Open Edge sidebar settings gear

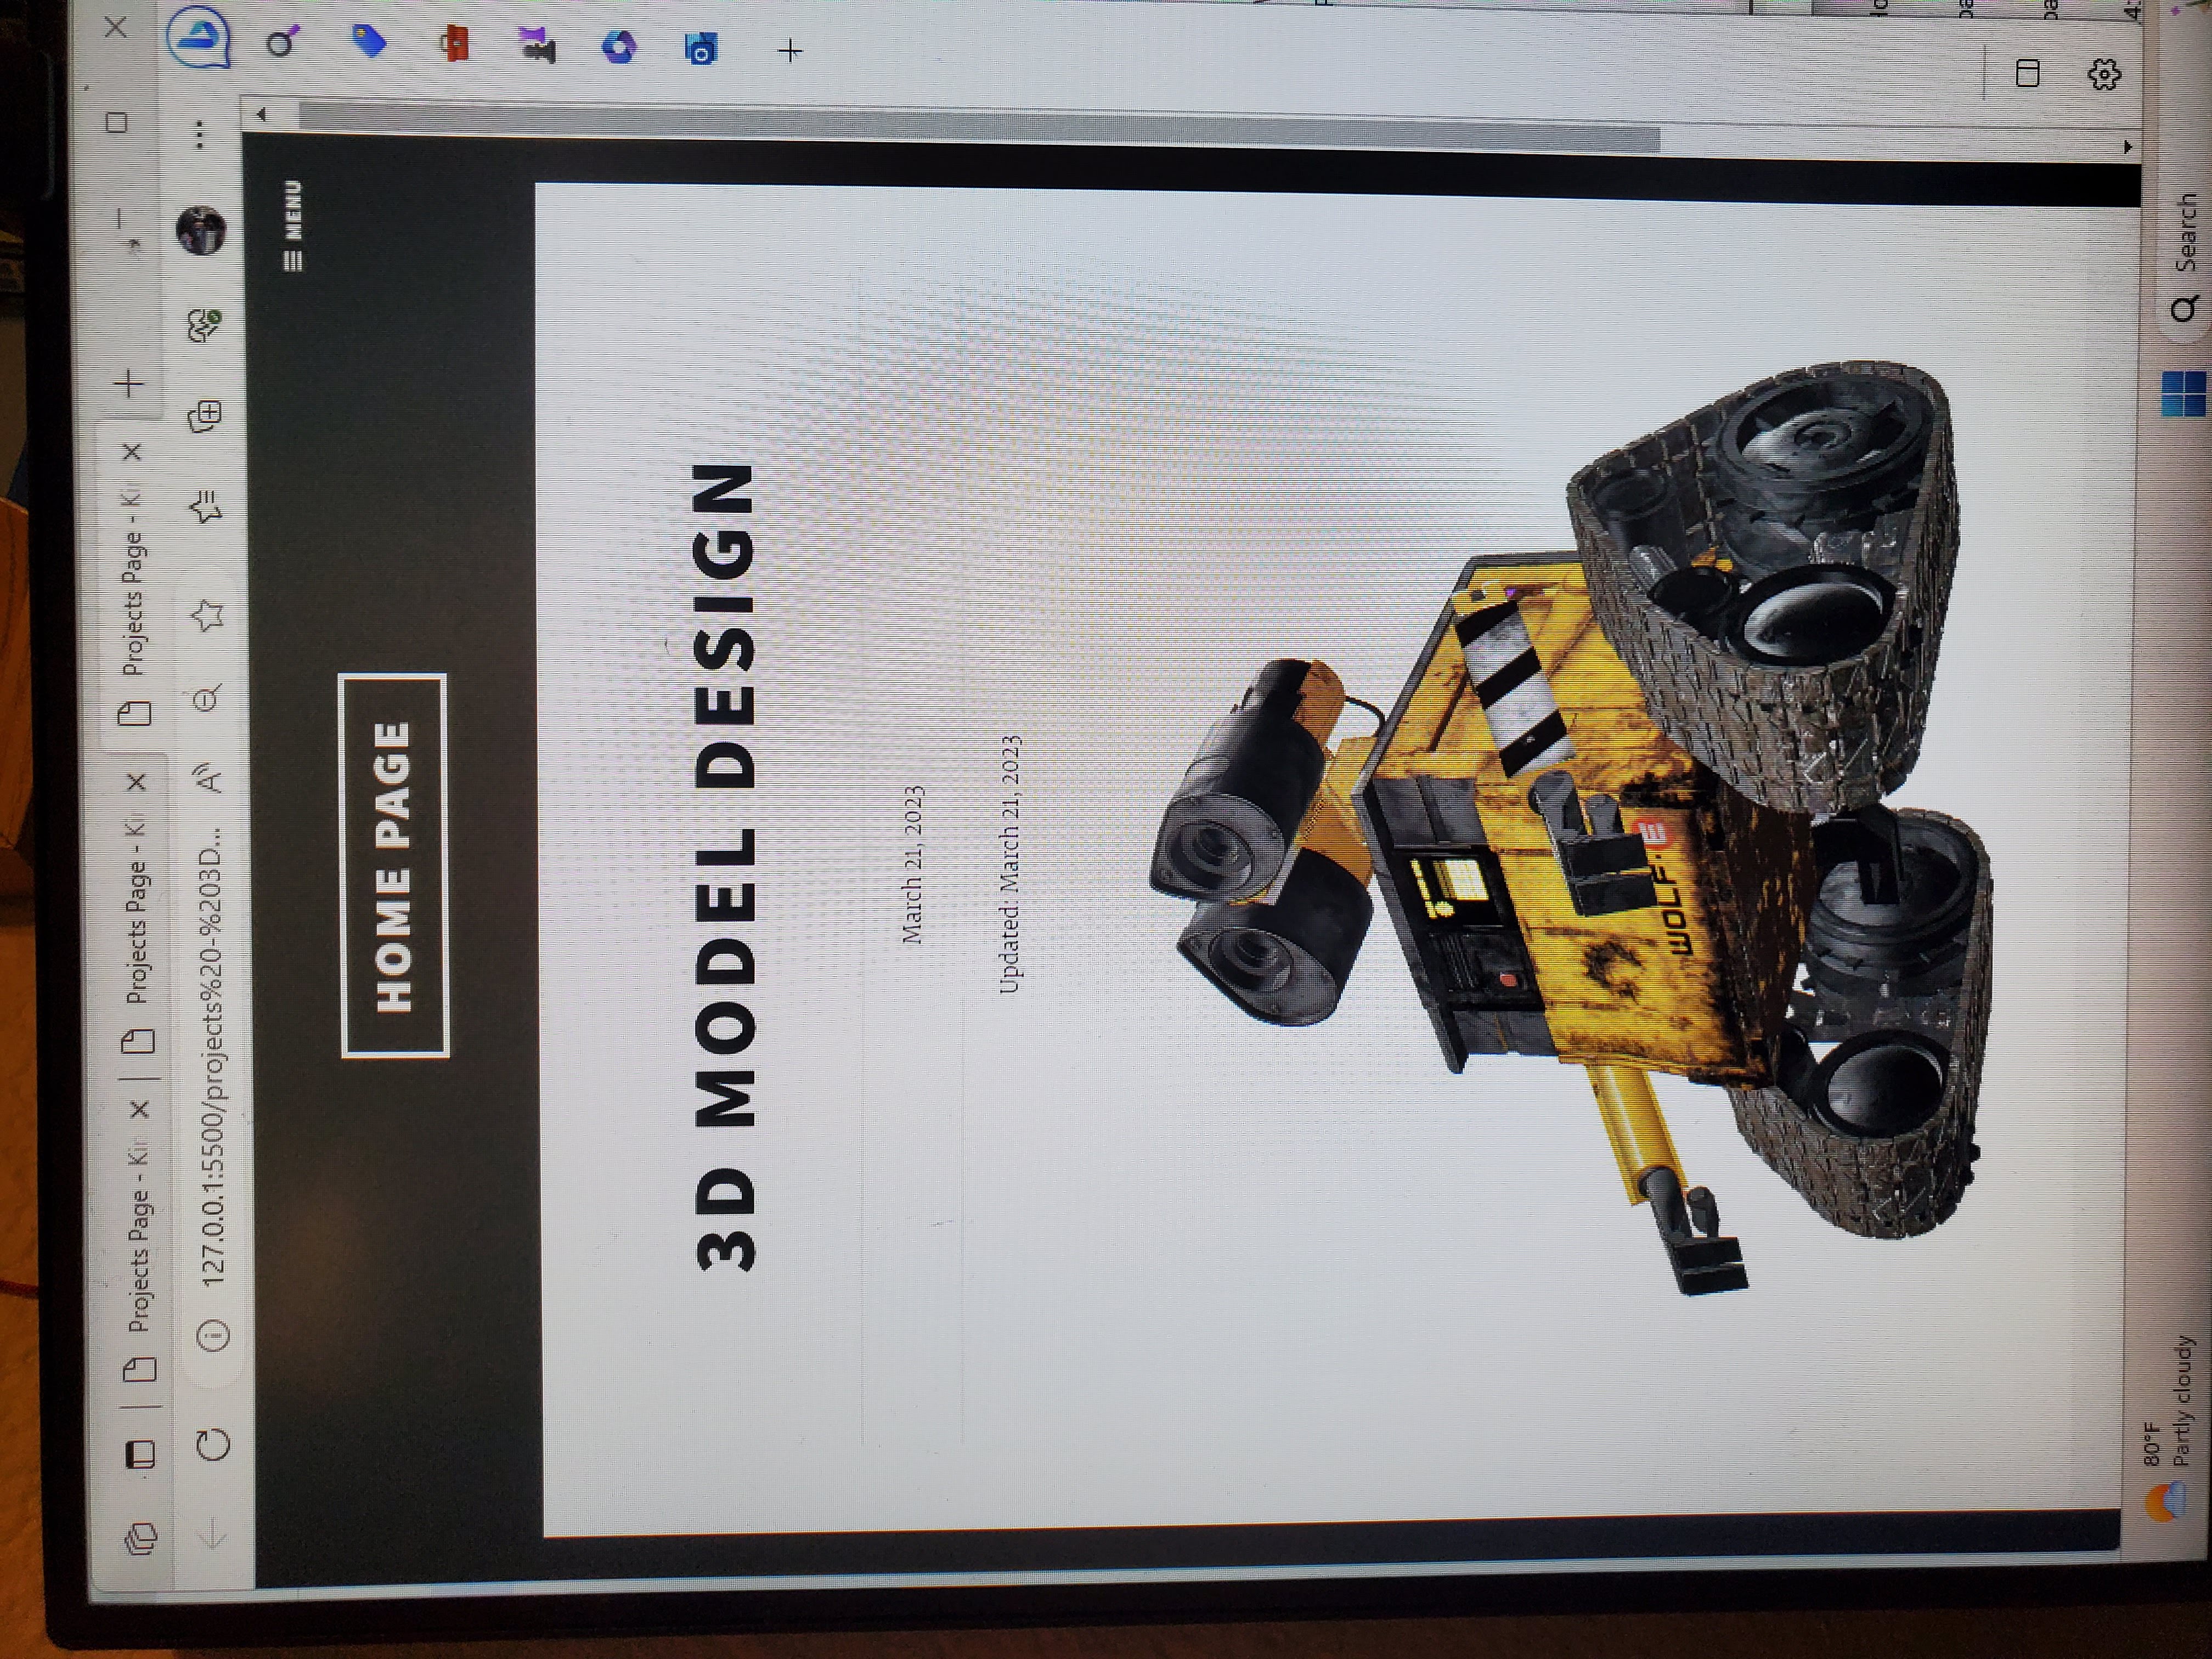point(2104,74)
